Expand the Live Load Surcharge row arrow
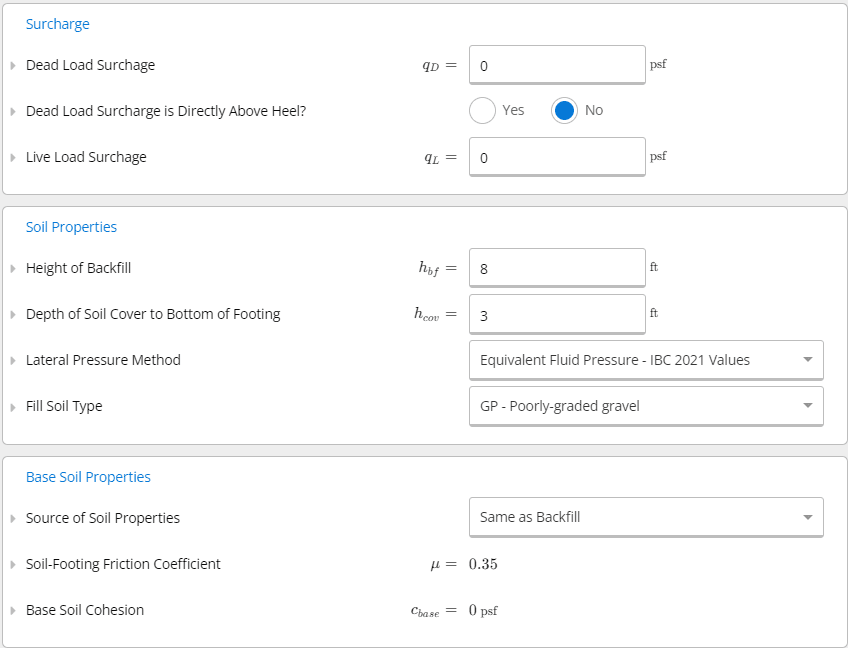This screenshot has width=848, height=648. [13, 158]
